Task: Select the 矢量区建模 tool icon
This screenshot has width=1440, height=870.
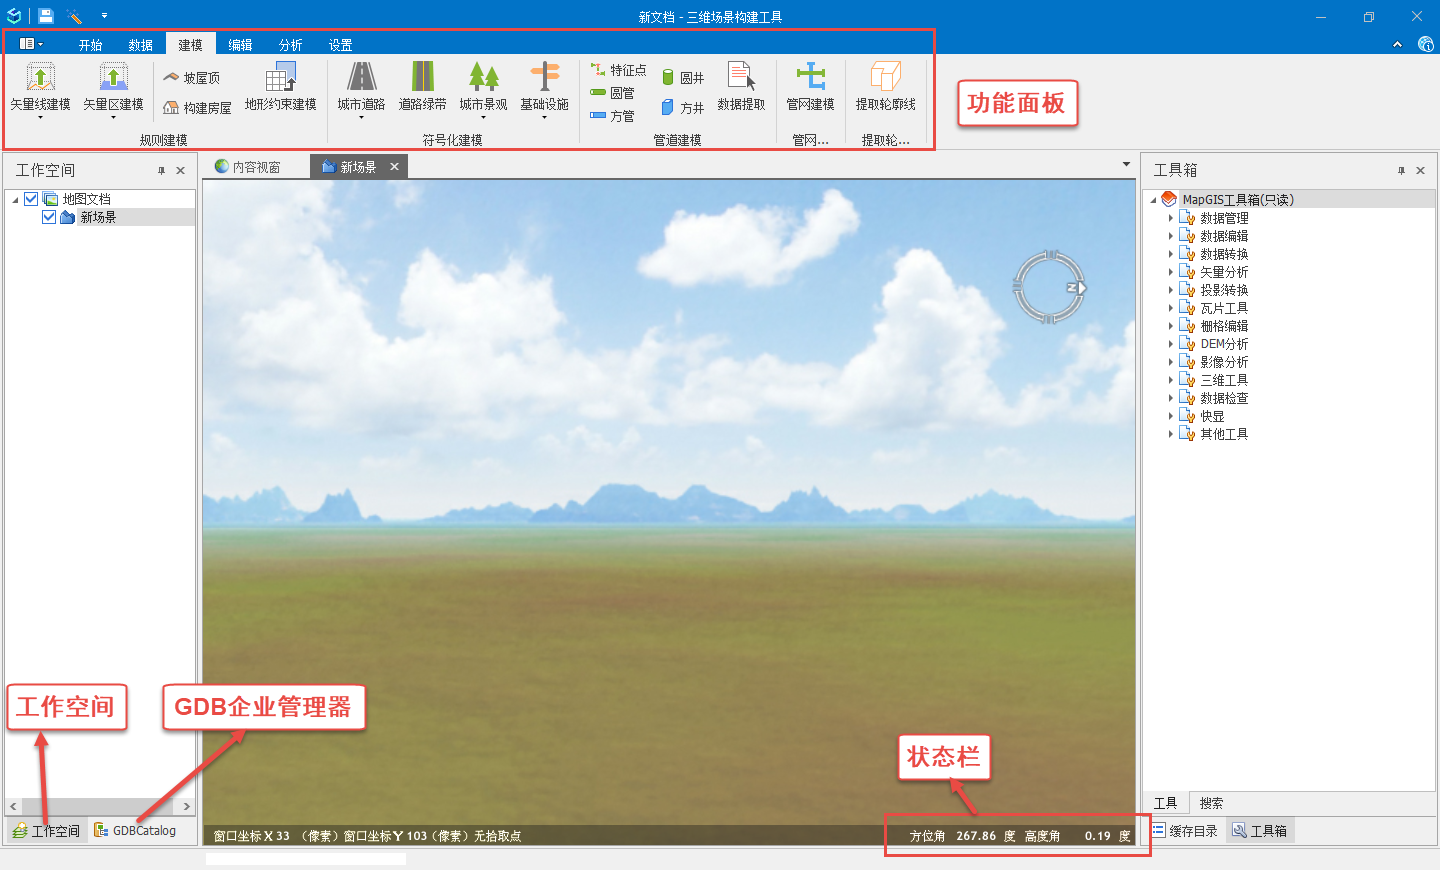Action: 113,78
